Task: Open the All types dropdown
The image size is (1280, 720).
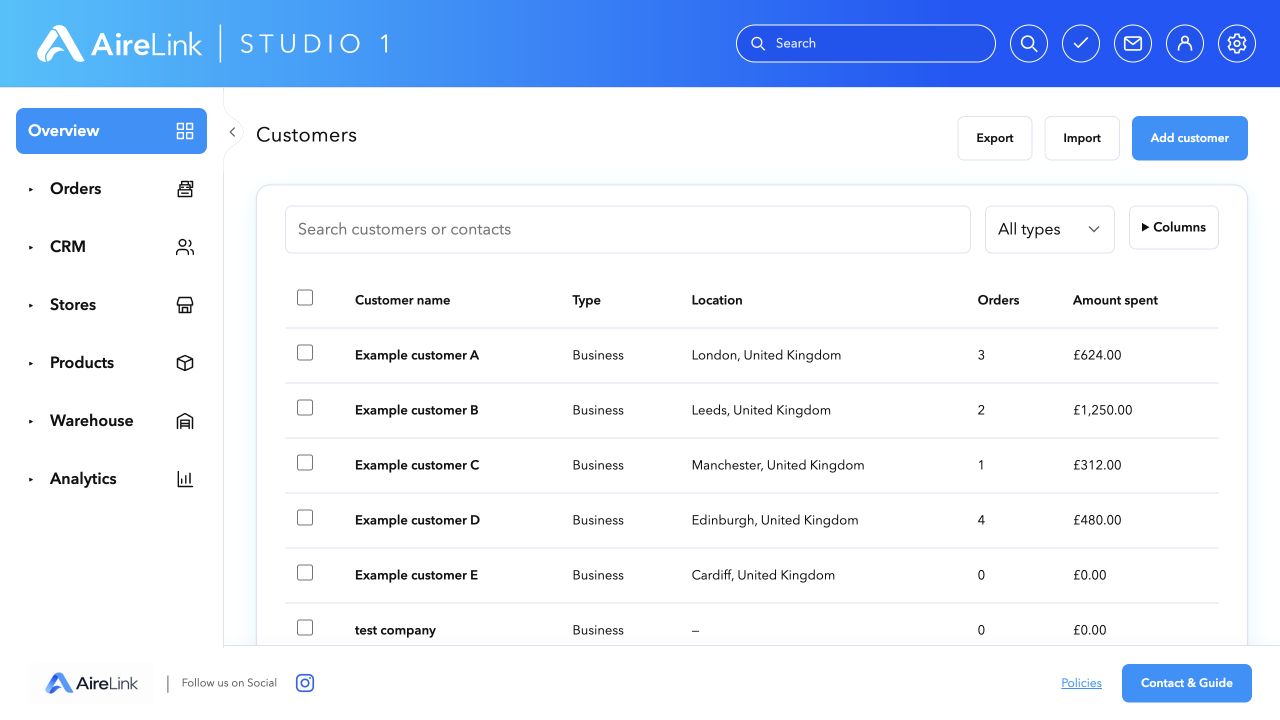Action: pyautogui.click(x=1050, y=230)
